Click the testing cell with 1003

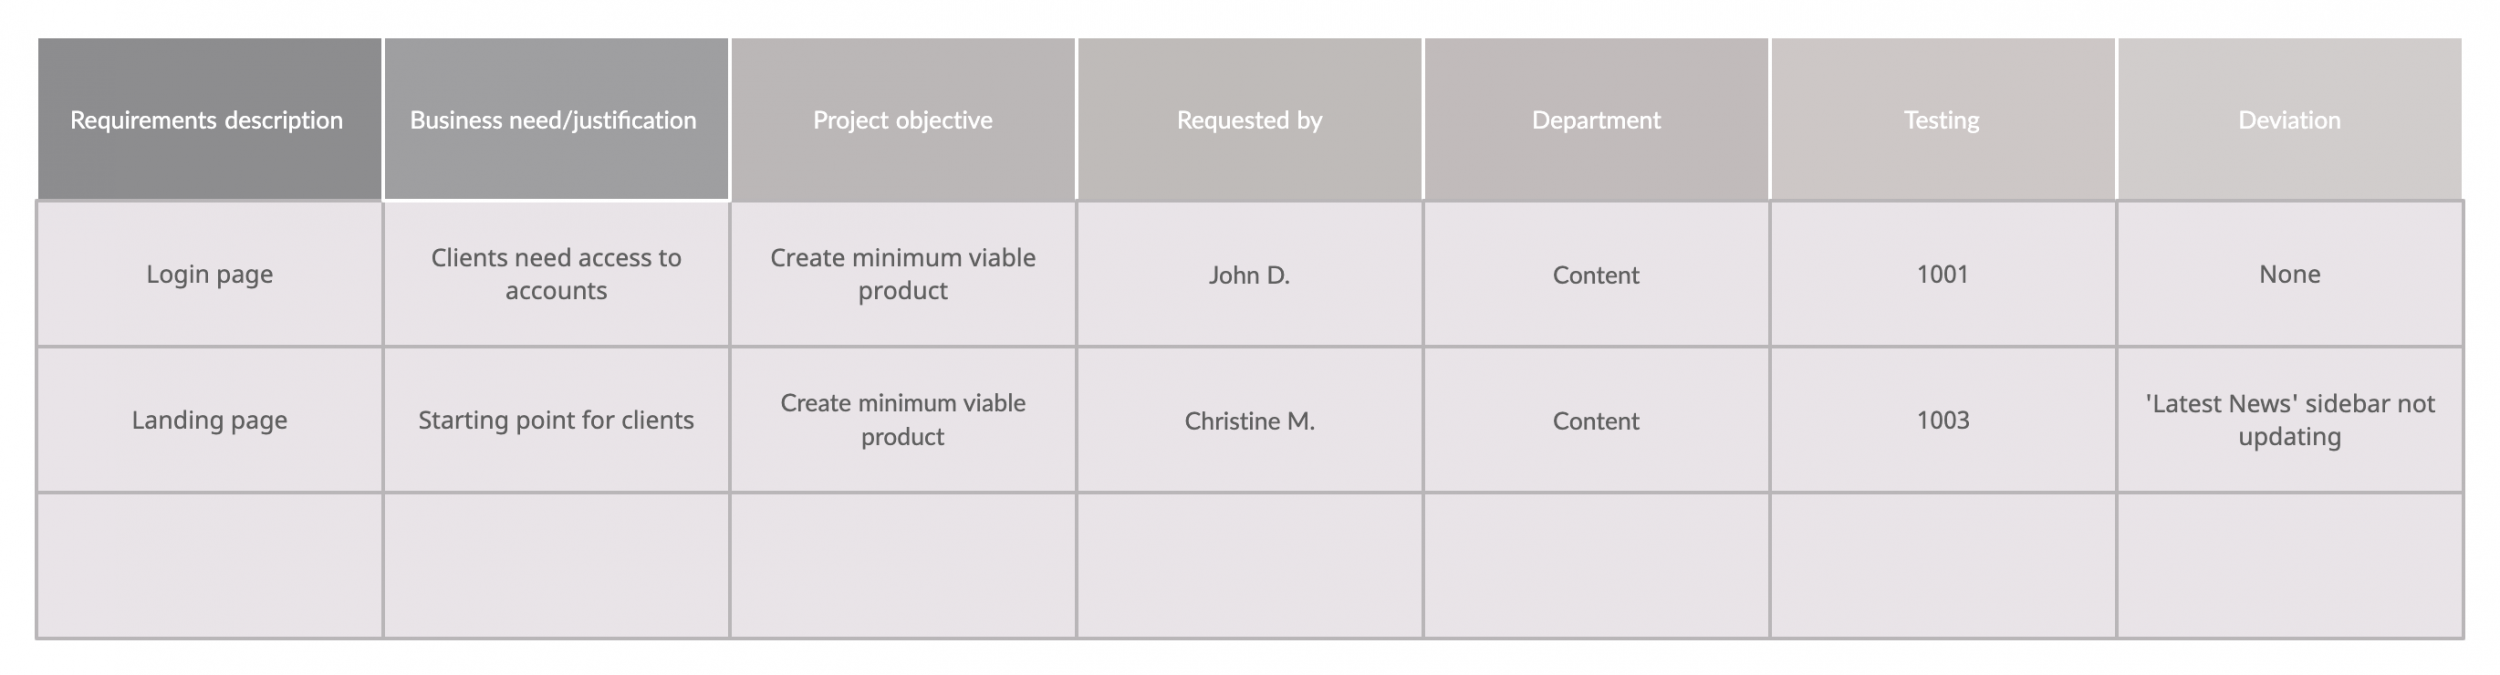click(x=1943, y=420)
